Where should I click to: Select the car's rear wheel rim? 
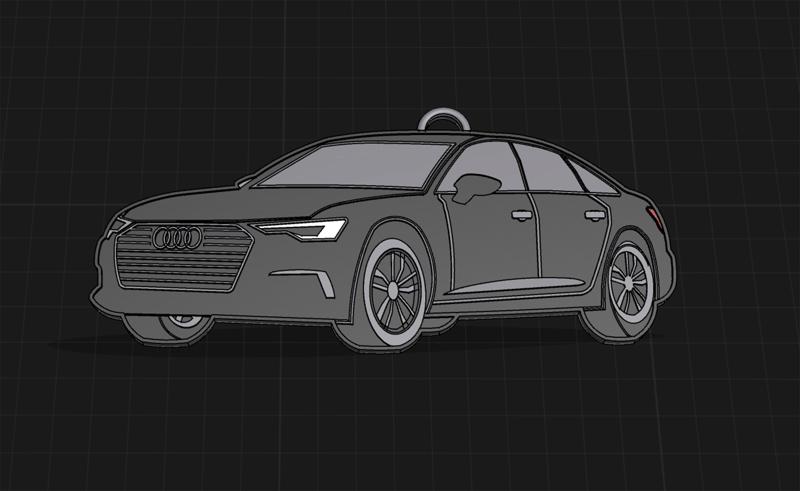point(631,283)
